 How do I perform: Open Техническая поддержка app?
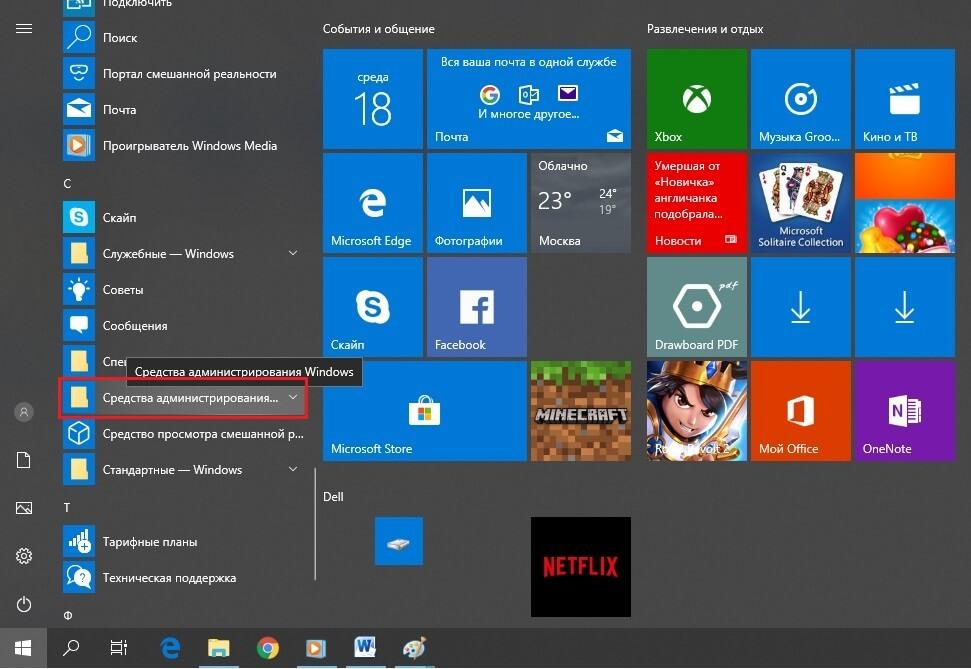(183, 577)
